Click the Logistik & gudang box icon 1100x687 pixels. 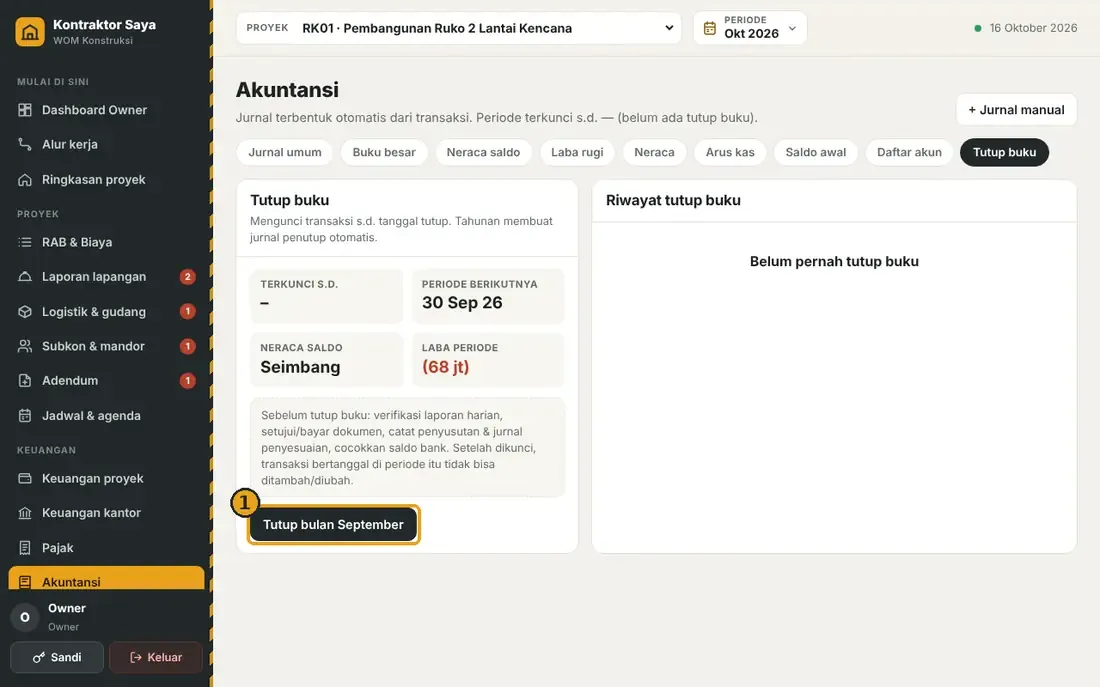click(x=25, y=312)
